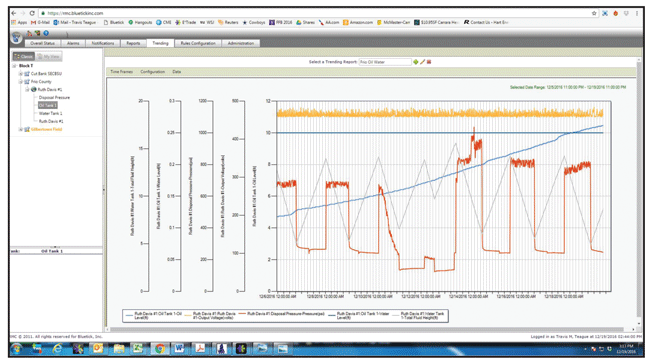Collapse the Ruth Davis #1 well node
This screenshot has width=650, height=361.
pyautogui.click(x=27, y=90)
